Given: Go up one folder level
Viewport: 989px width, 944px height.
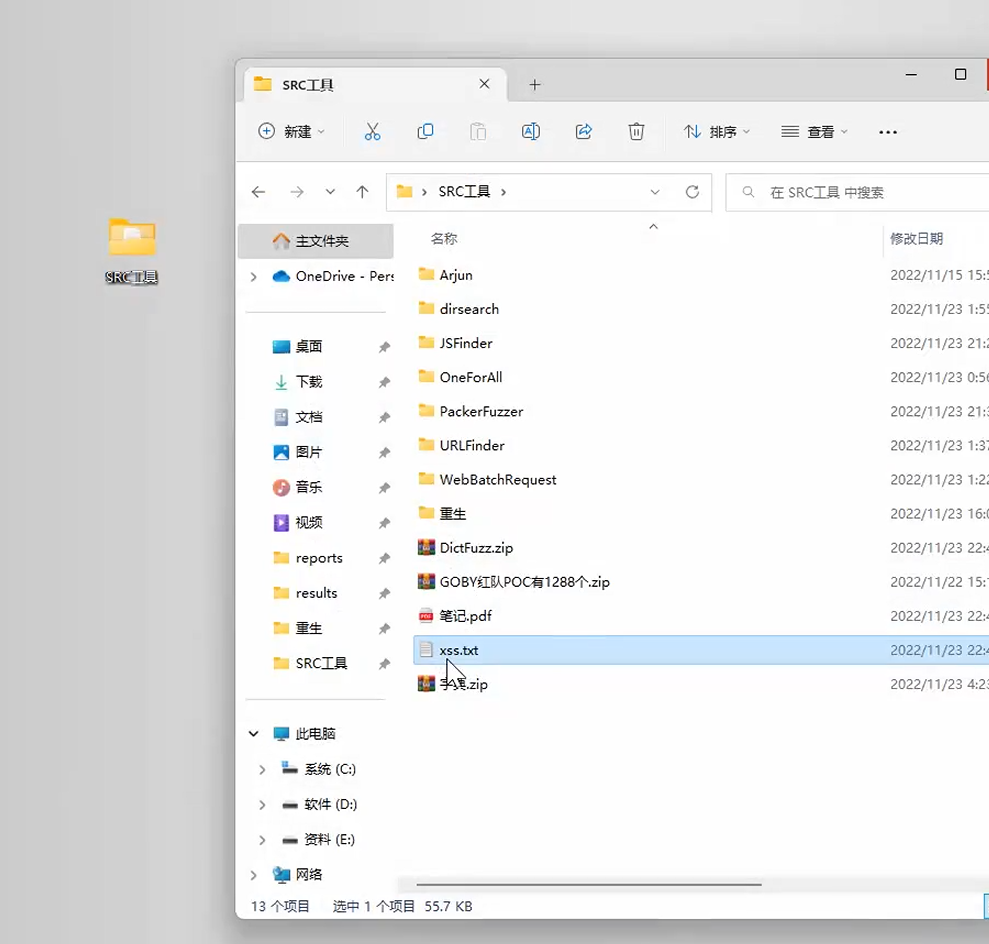Looking at the screenshot, I should click(x=362, y=192).
